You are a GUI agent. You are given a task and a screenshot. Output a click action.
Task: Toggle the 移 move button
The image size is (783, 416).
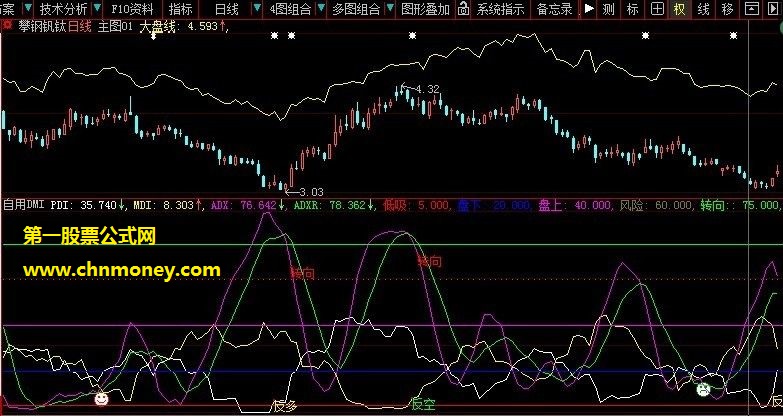point(728,8)
